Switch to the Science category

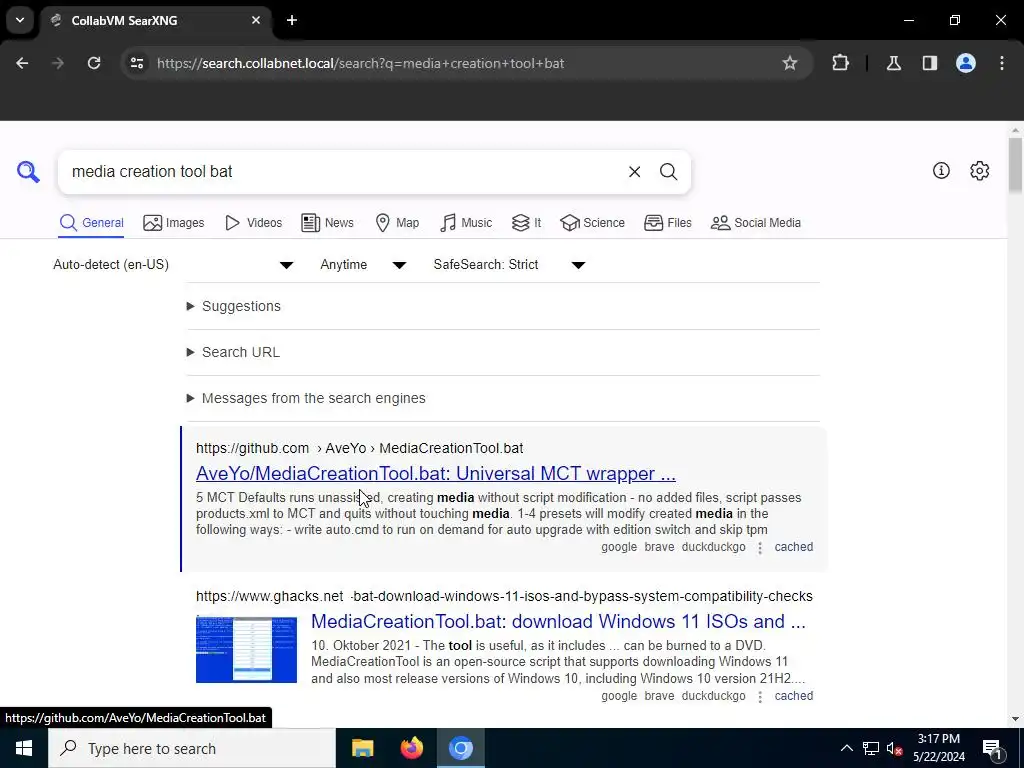point(592,223)
